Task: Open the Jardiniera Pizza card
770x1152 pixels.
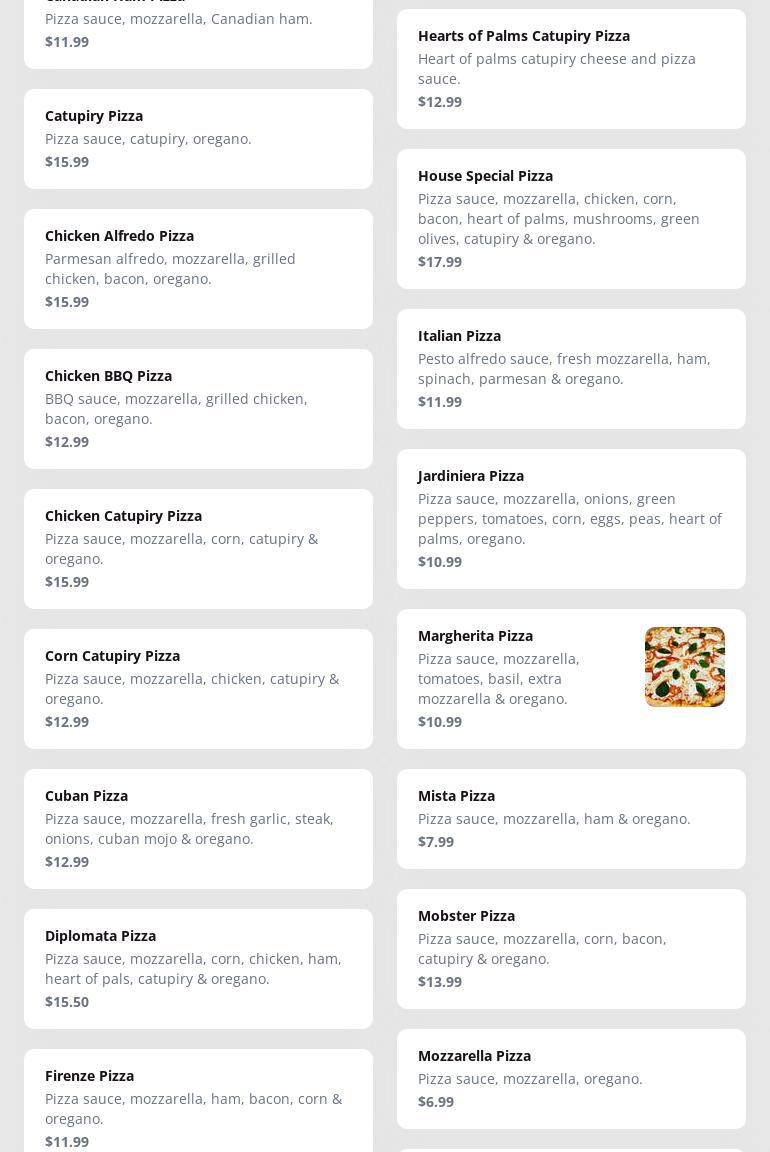Action: [571, 519]
